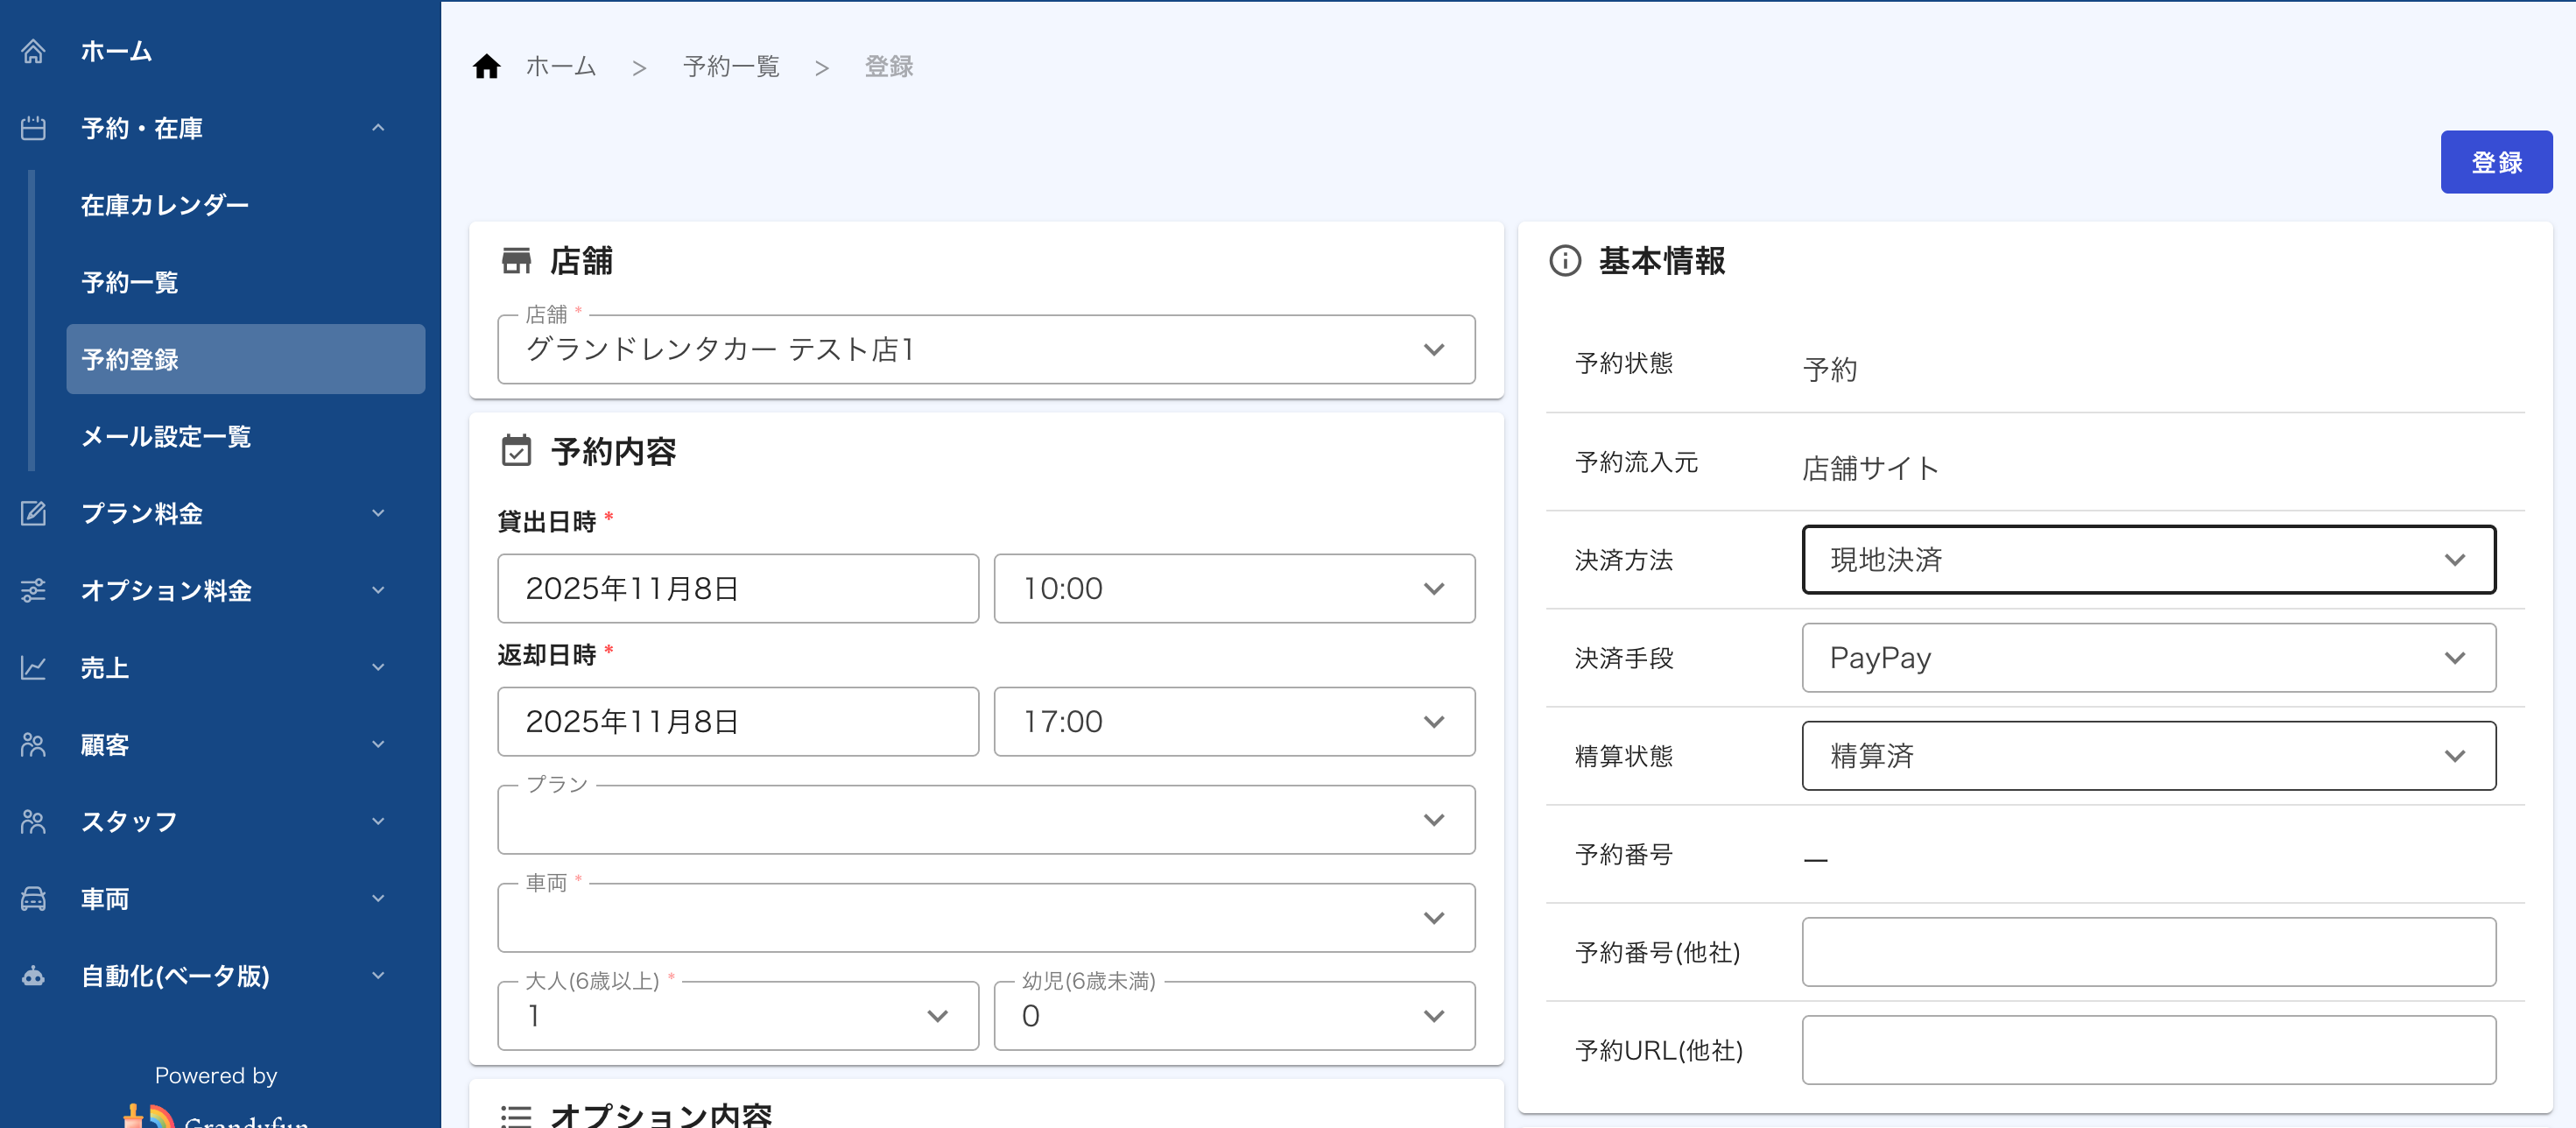Go to メール設定一覧 menu item
This screenshot has height=1128, width=2576.
(166, 436)
